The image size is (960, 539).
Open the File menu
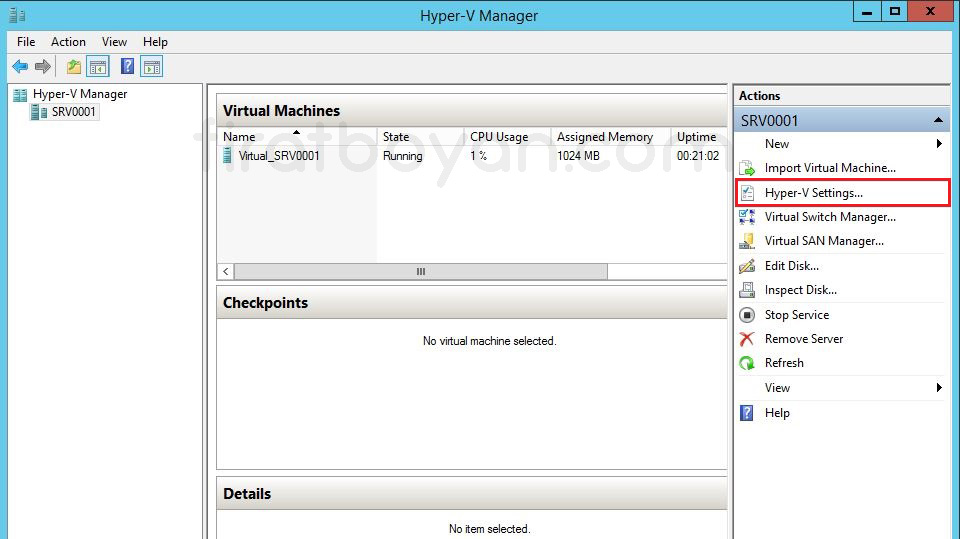[26, 42]
